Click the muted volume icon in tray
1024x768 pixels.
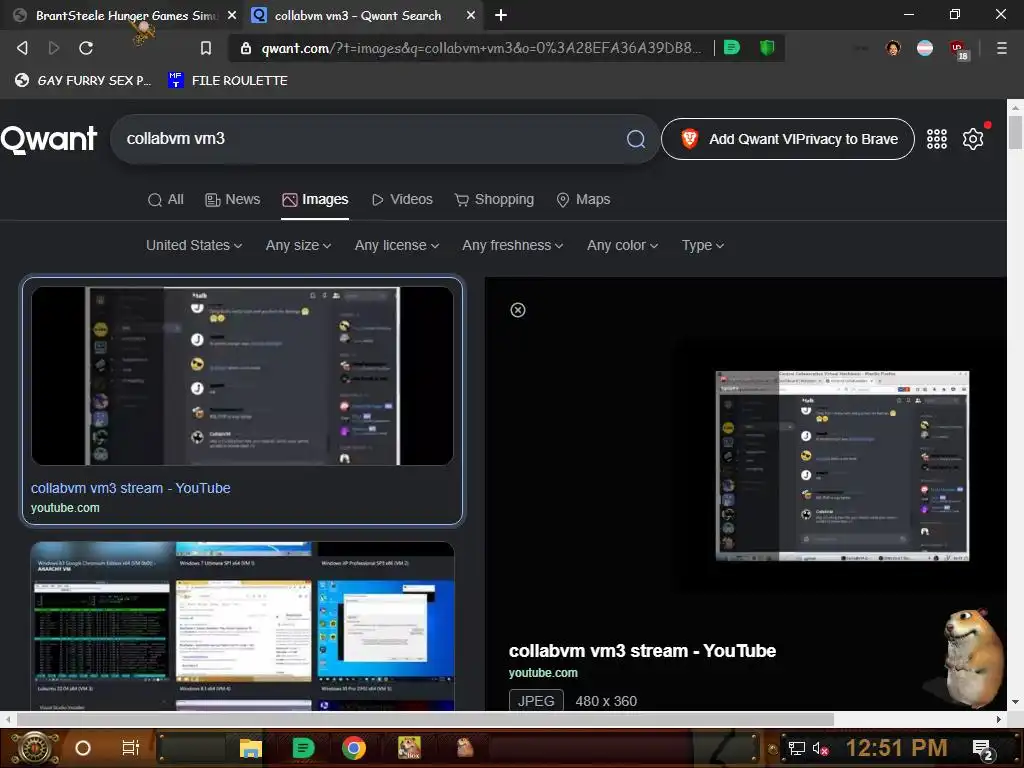click(820, 748)
